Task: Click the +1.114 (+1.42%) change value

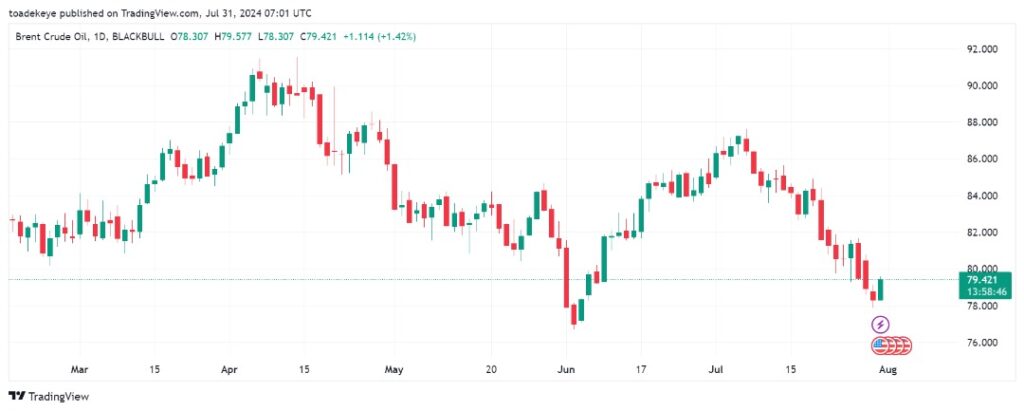Action: (x=379, y=36)
